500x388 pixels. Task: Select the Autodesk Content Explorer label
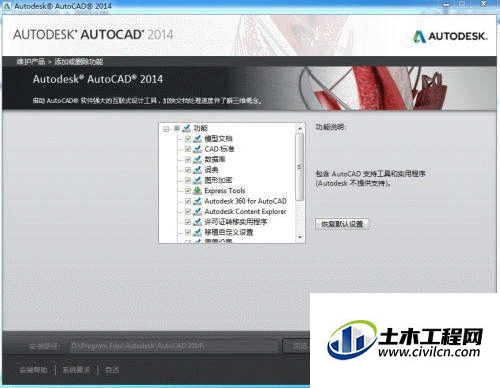coord(245,211)
